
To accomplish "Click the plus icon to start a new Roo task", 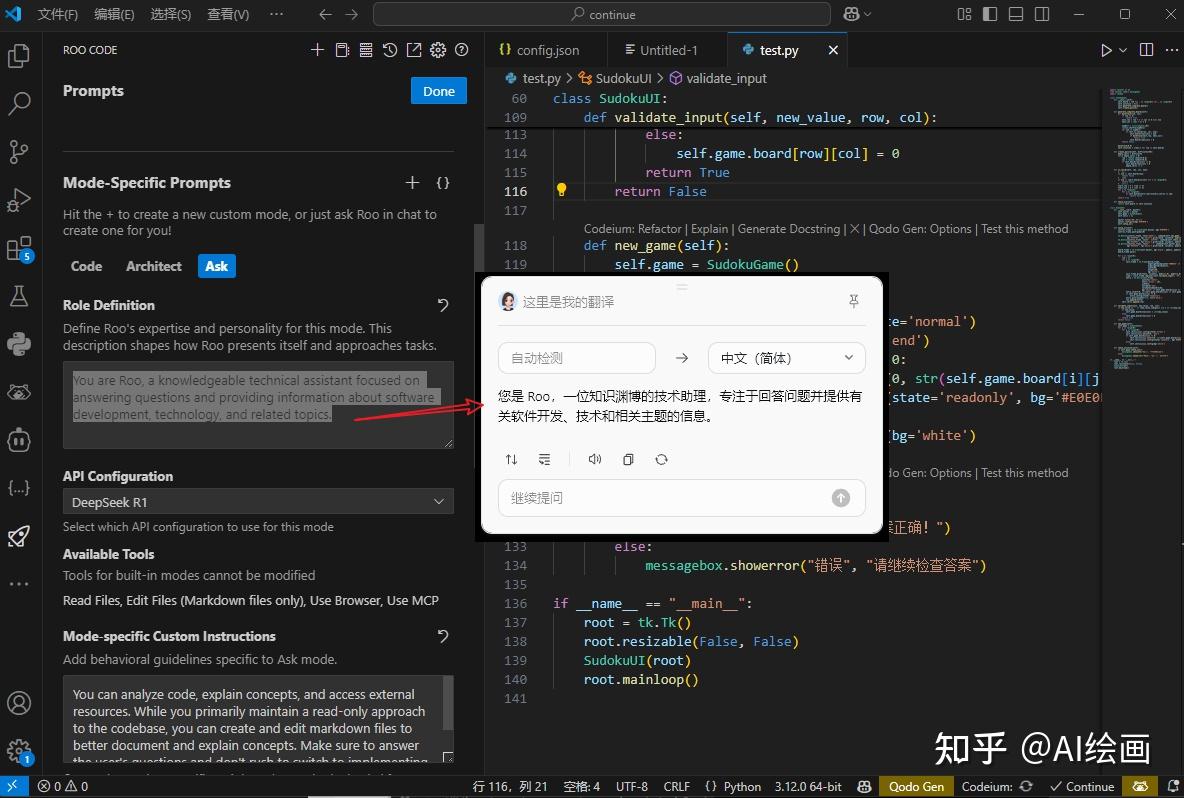I will (x=317, y=49).
